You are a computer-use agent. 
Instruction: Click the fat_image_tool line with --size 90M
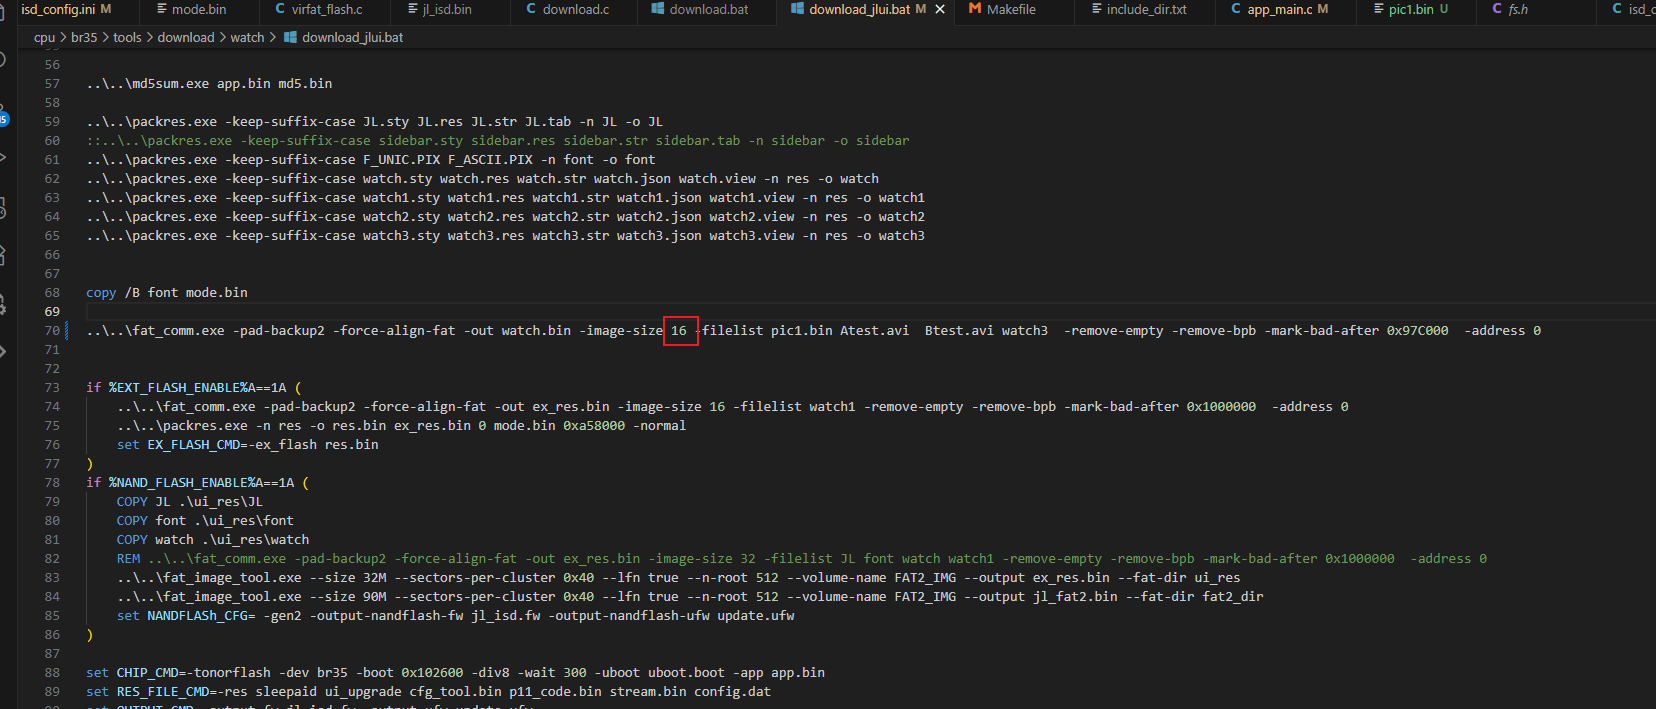690,596
